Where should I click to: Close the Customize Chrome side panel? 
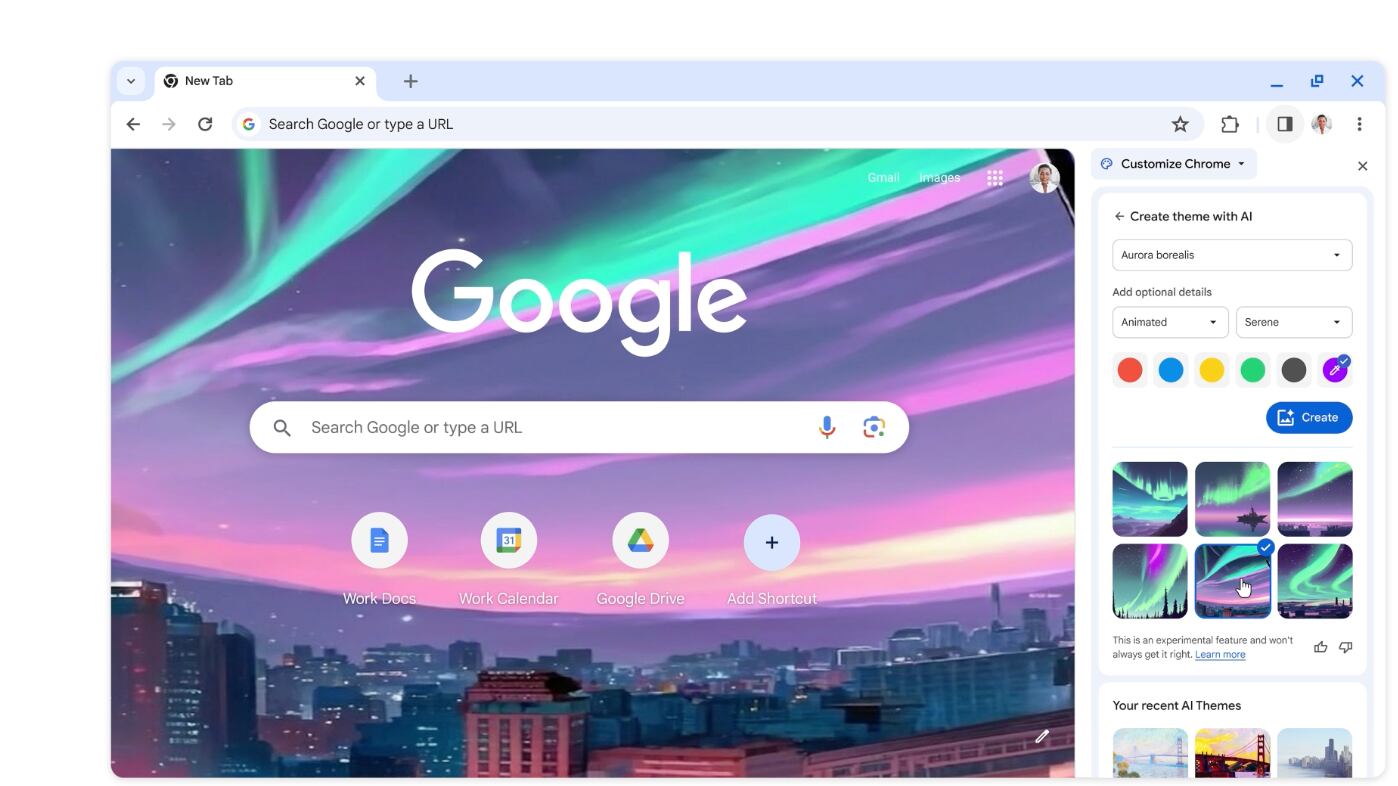pos(1362,166)
